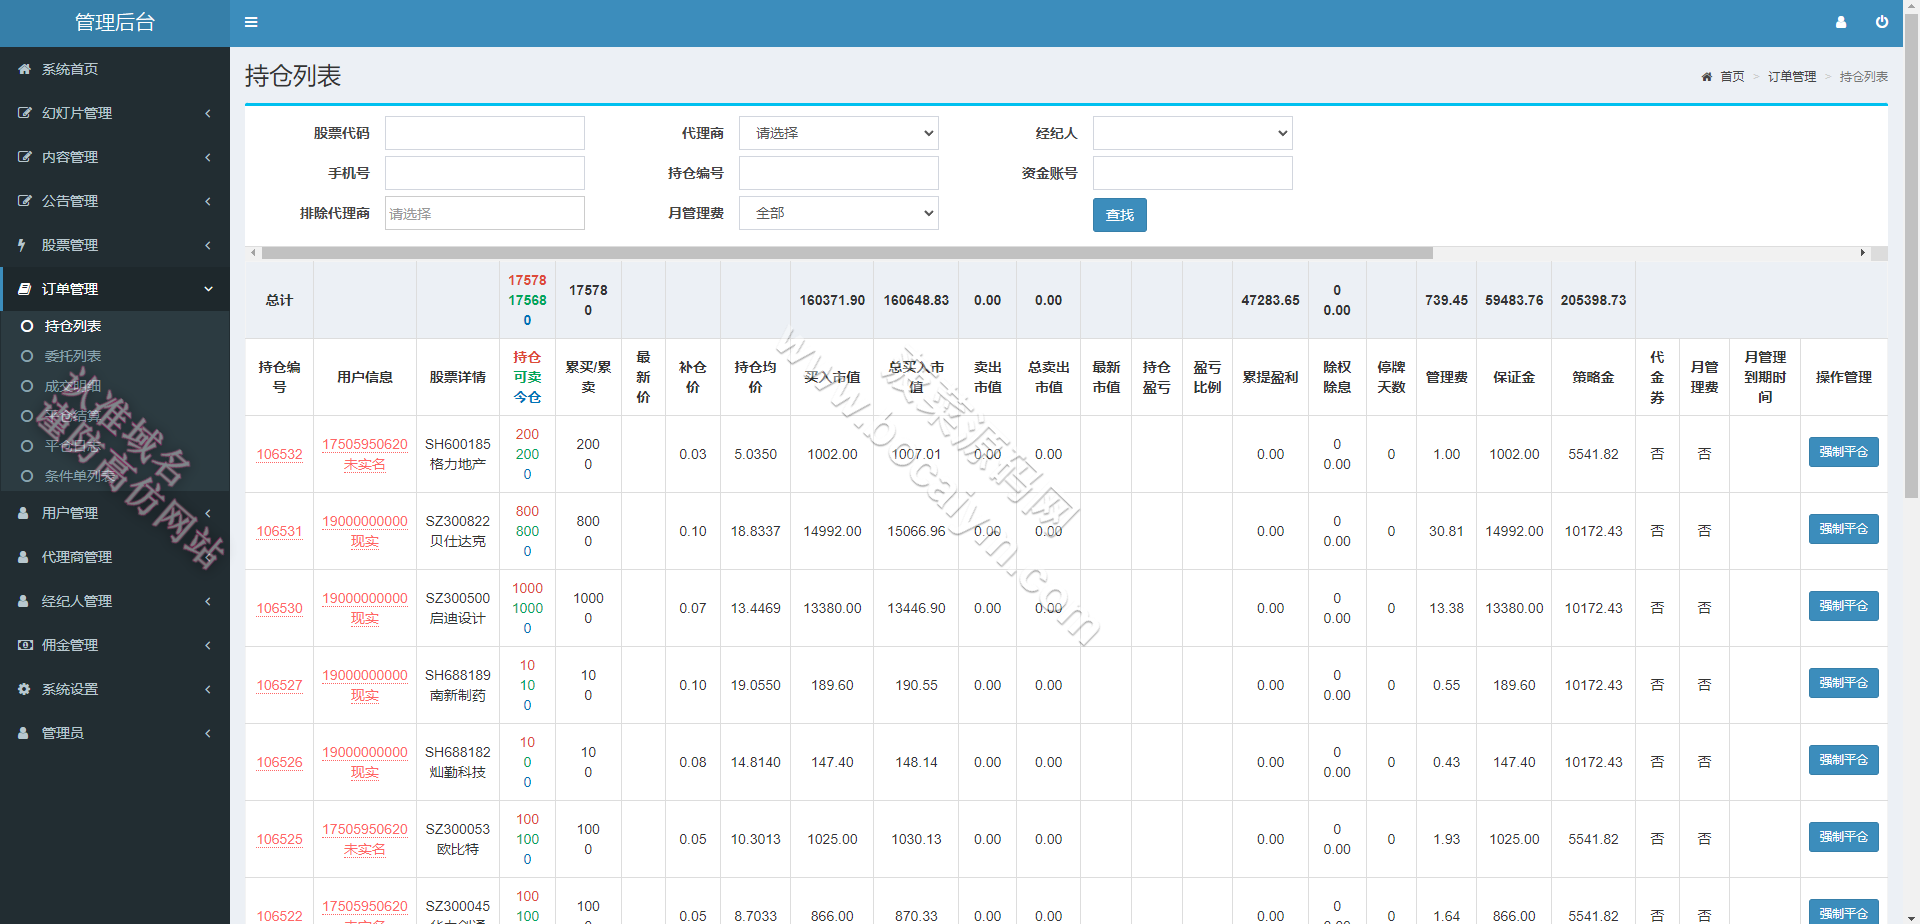Go to 订单管理 breadcrumb link
Image resolution: width=1920 pixels, height=924 pixels.
pos(1791,76)
